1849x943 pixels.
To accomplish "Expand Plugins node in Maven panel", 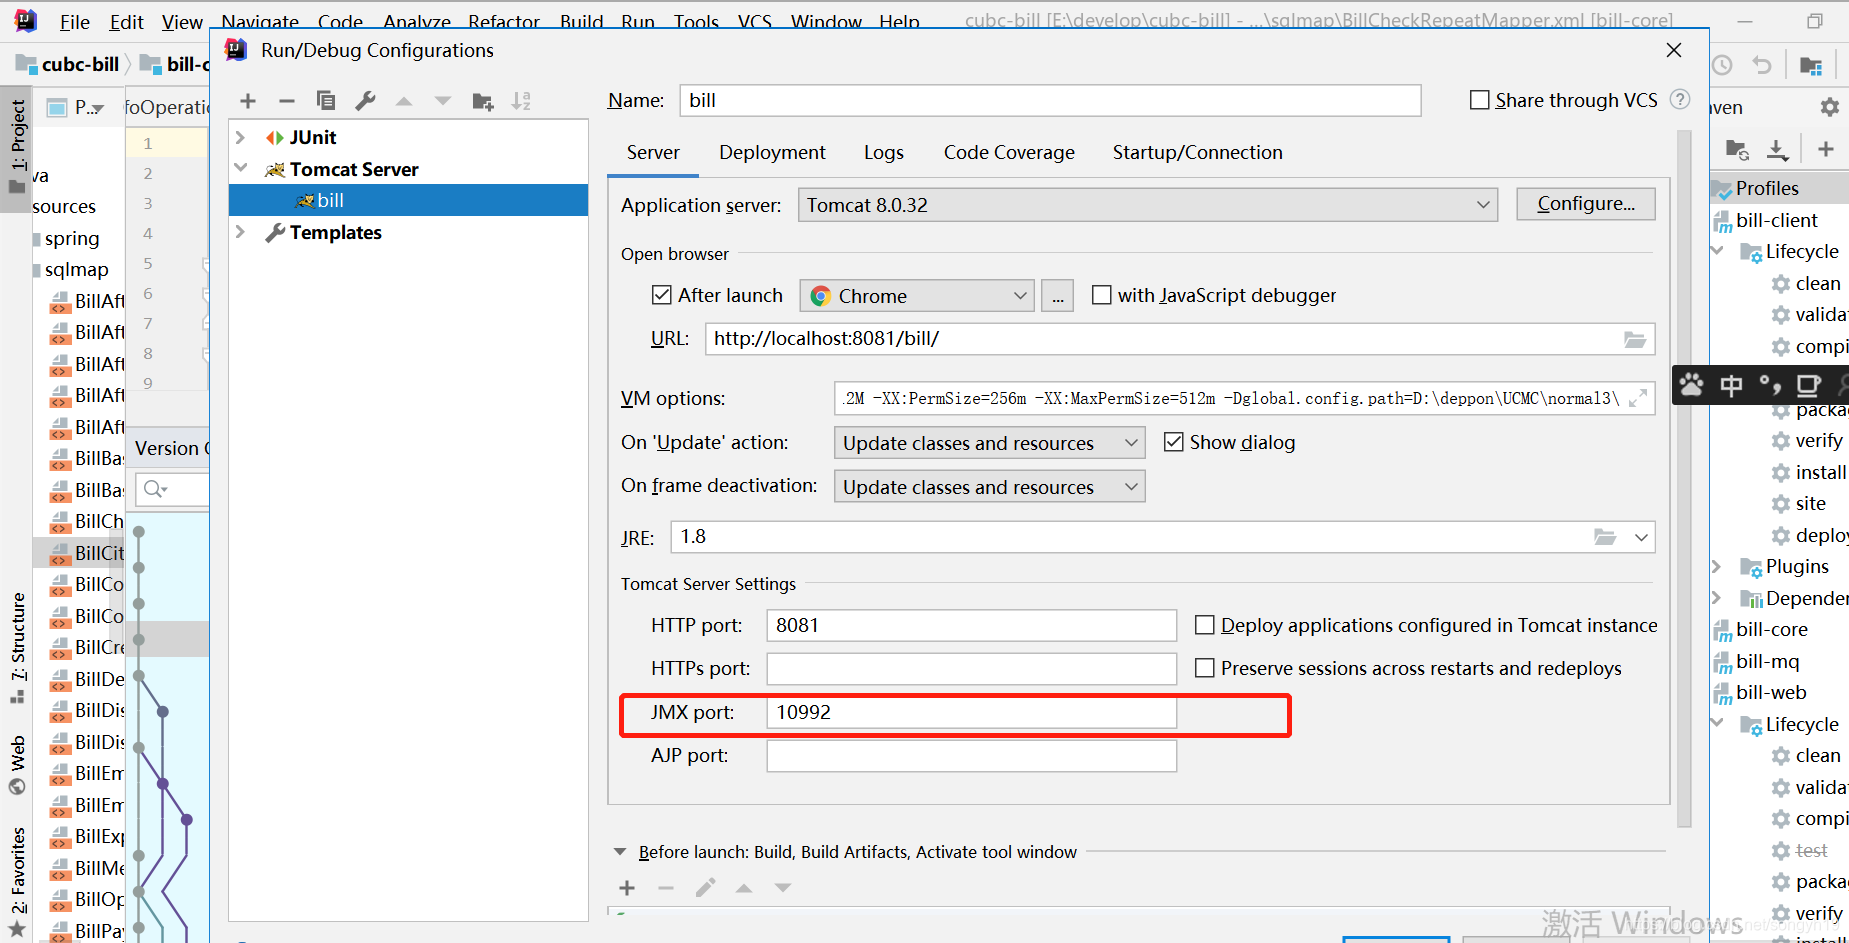I will coord(1717,567).
